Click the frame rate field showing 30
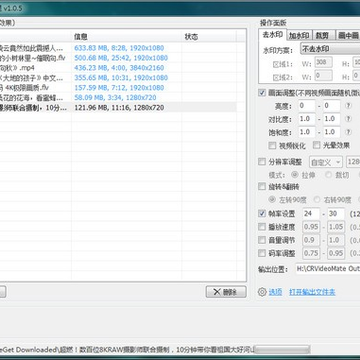Image resolution: width=360 pixels, height=360 pixels. [336, 214]
